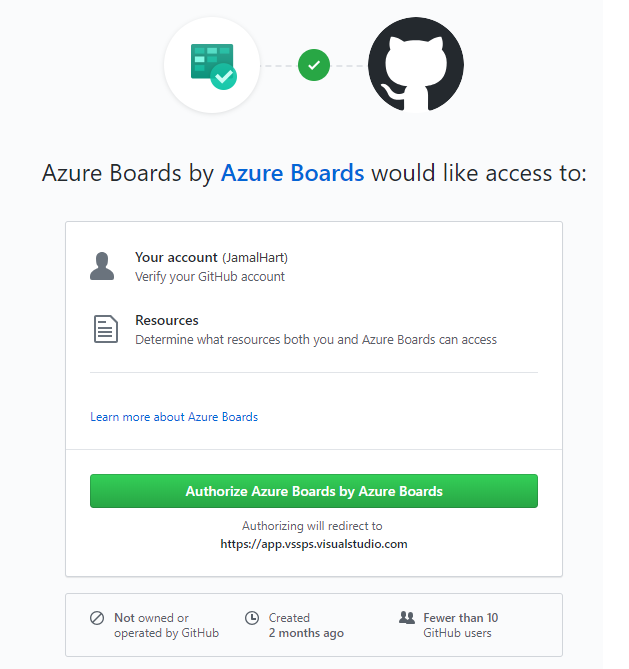Click the Created 2 months ago text

coord(306,625)
